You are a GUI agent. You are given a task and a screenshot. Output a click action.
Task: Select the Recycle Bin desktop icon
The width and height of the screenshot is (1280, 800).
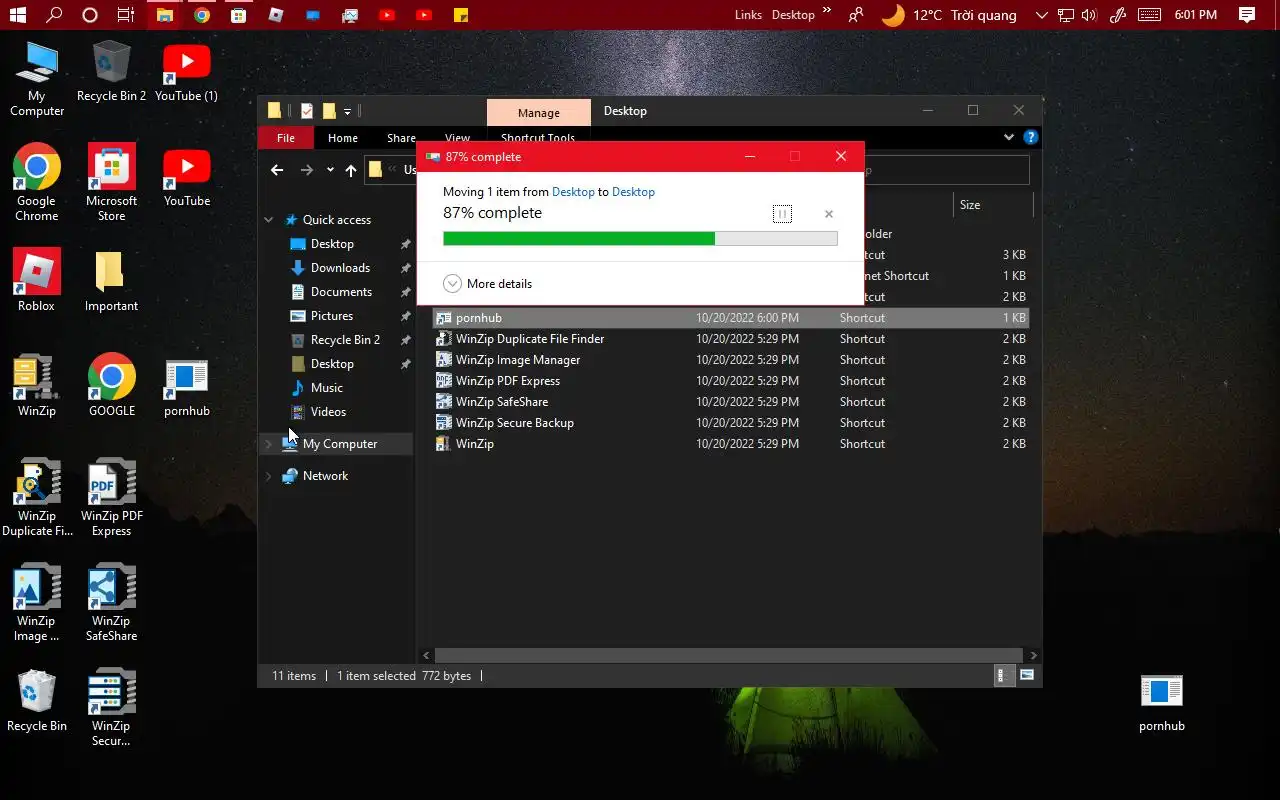point(37,700)
